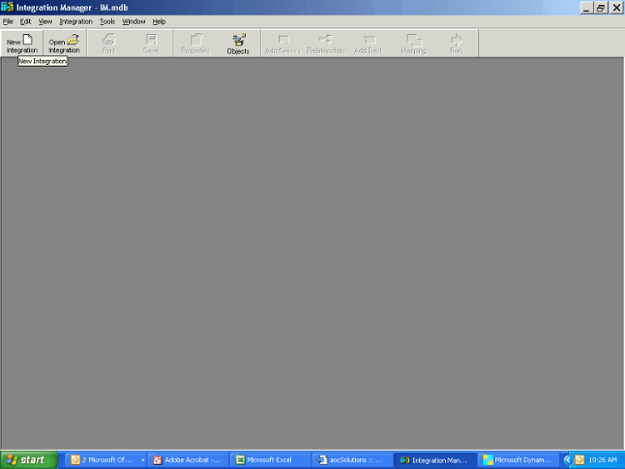The image size is (625, 469).
Task: Show the Help menu
Action: pos(159,21)
